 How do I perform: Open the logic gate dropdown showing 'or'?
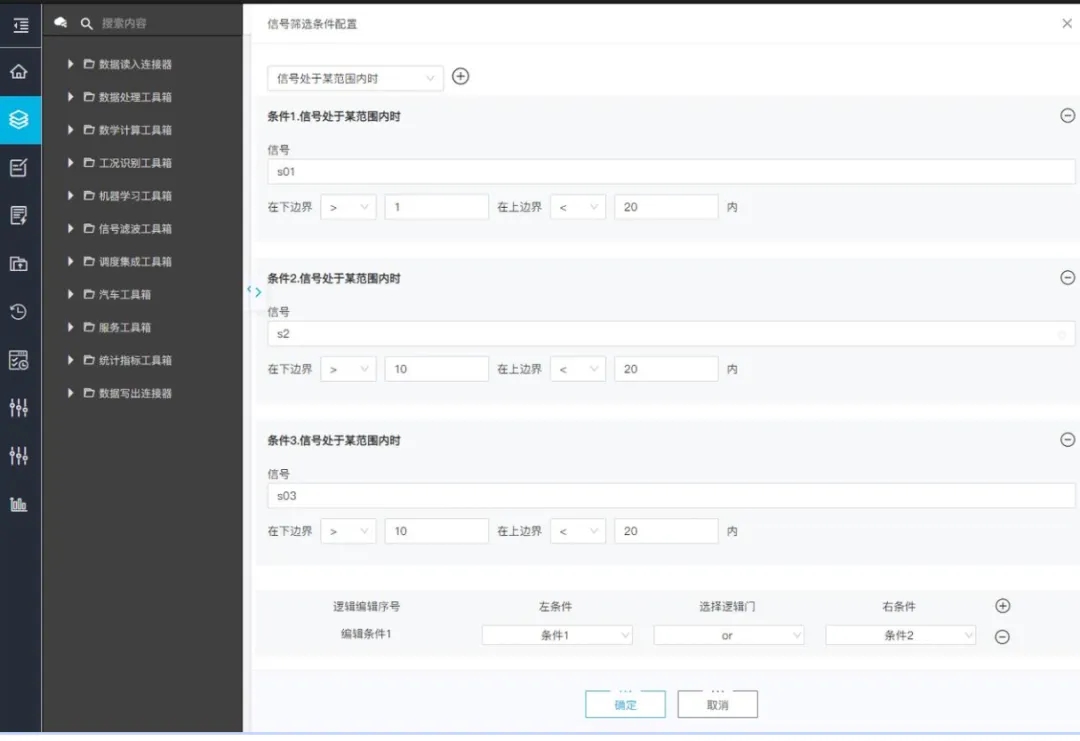(728, 635)
